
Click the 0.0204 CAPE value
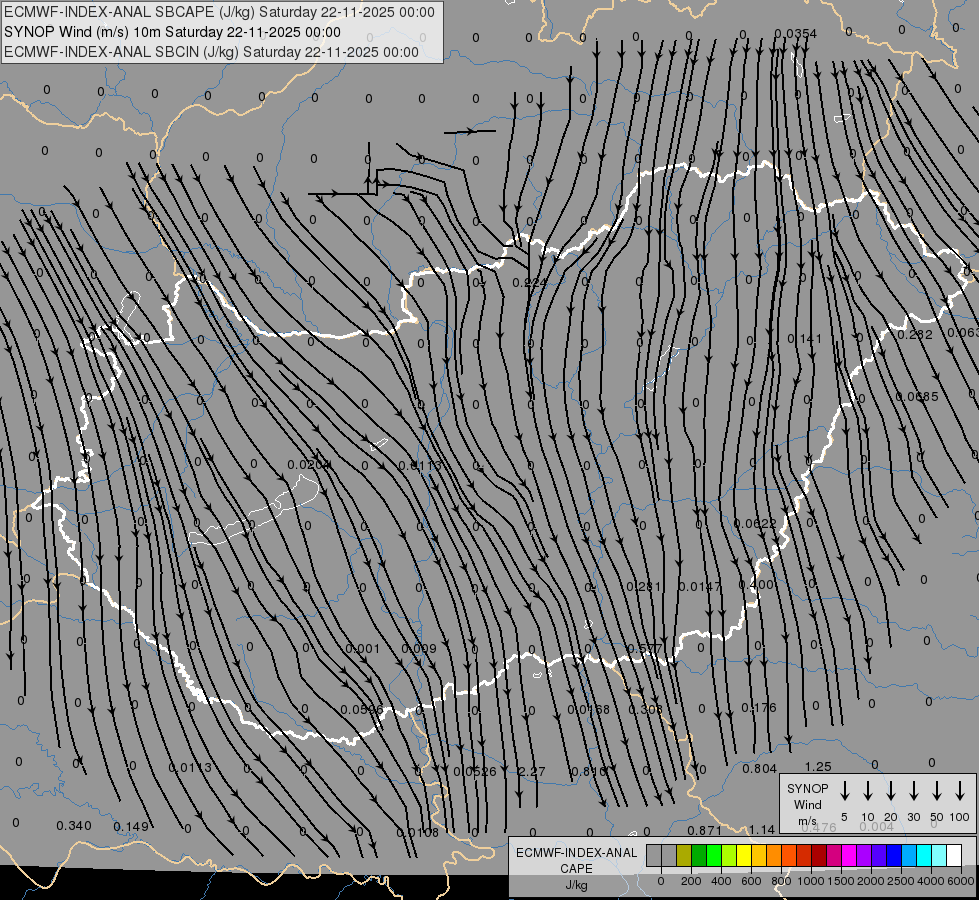(308, 464)
